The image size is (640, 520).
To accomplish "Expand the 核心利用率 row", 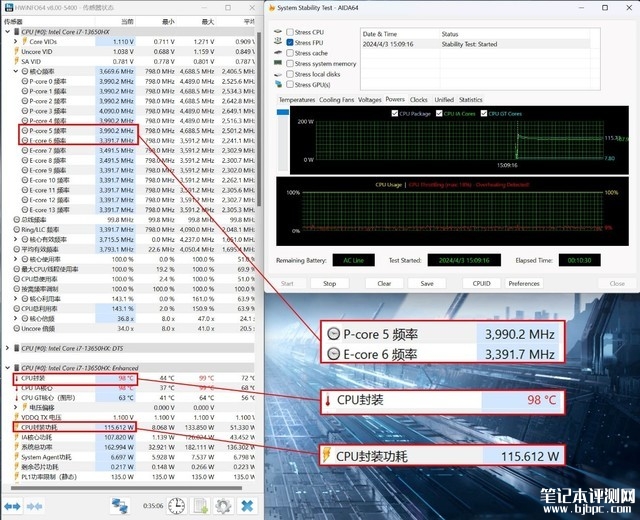I will pyautogui.click(x=16, y=298).
